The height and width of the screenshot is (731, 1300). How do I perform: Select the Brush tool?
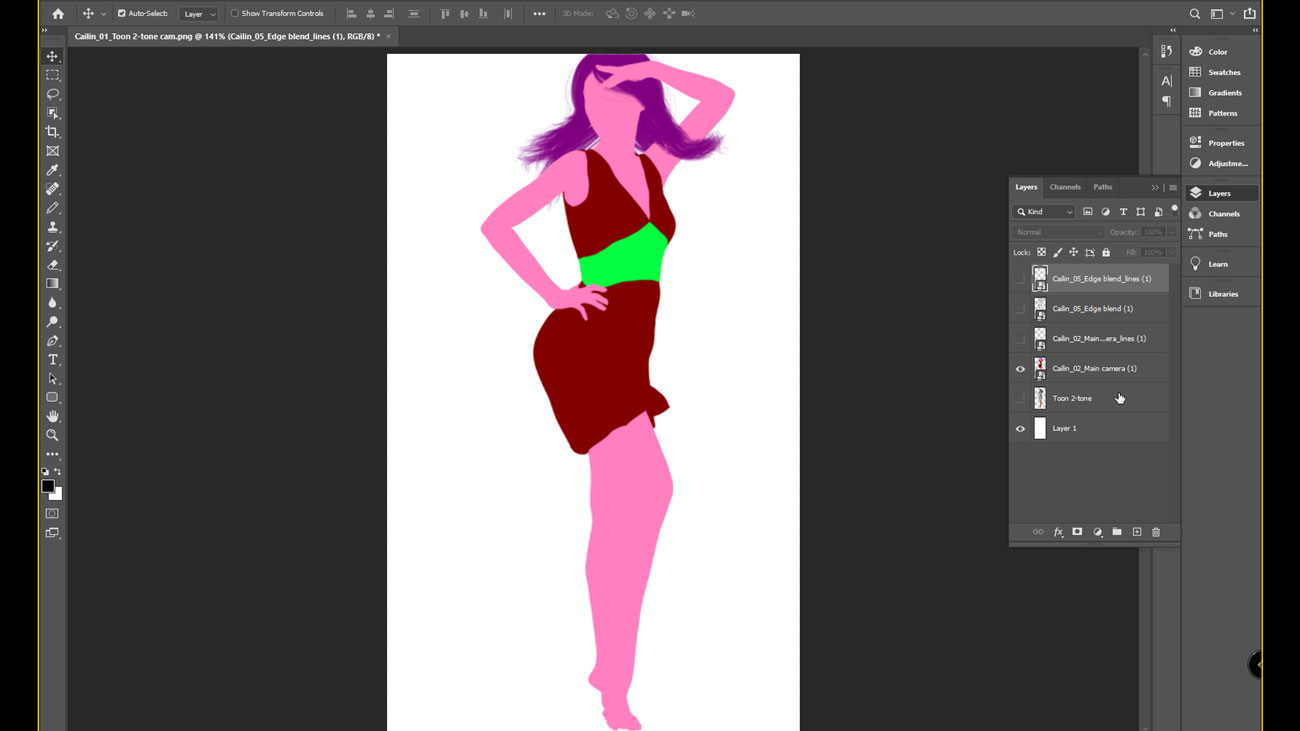pos(53,208)
